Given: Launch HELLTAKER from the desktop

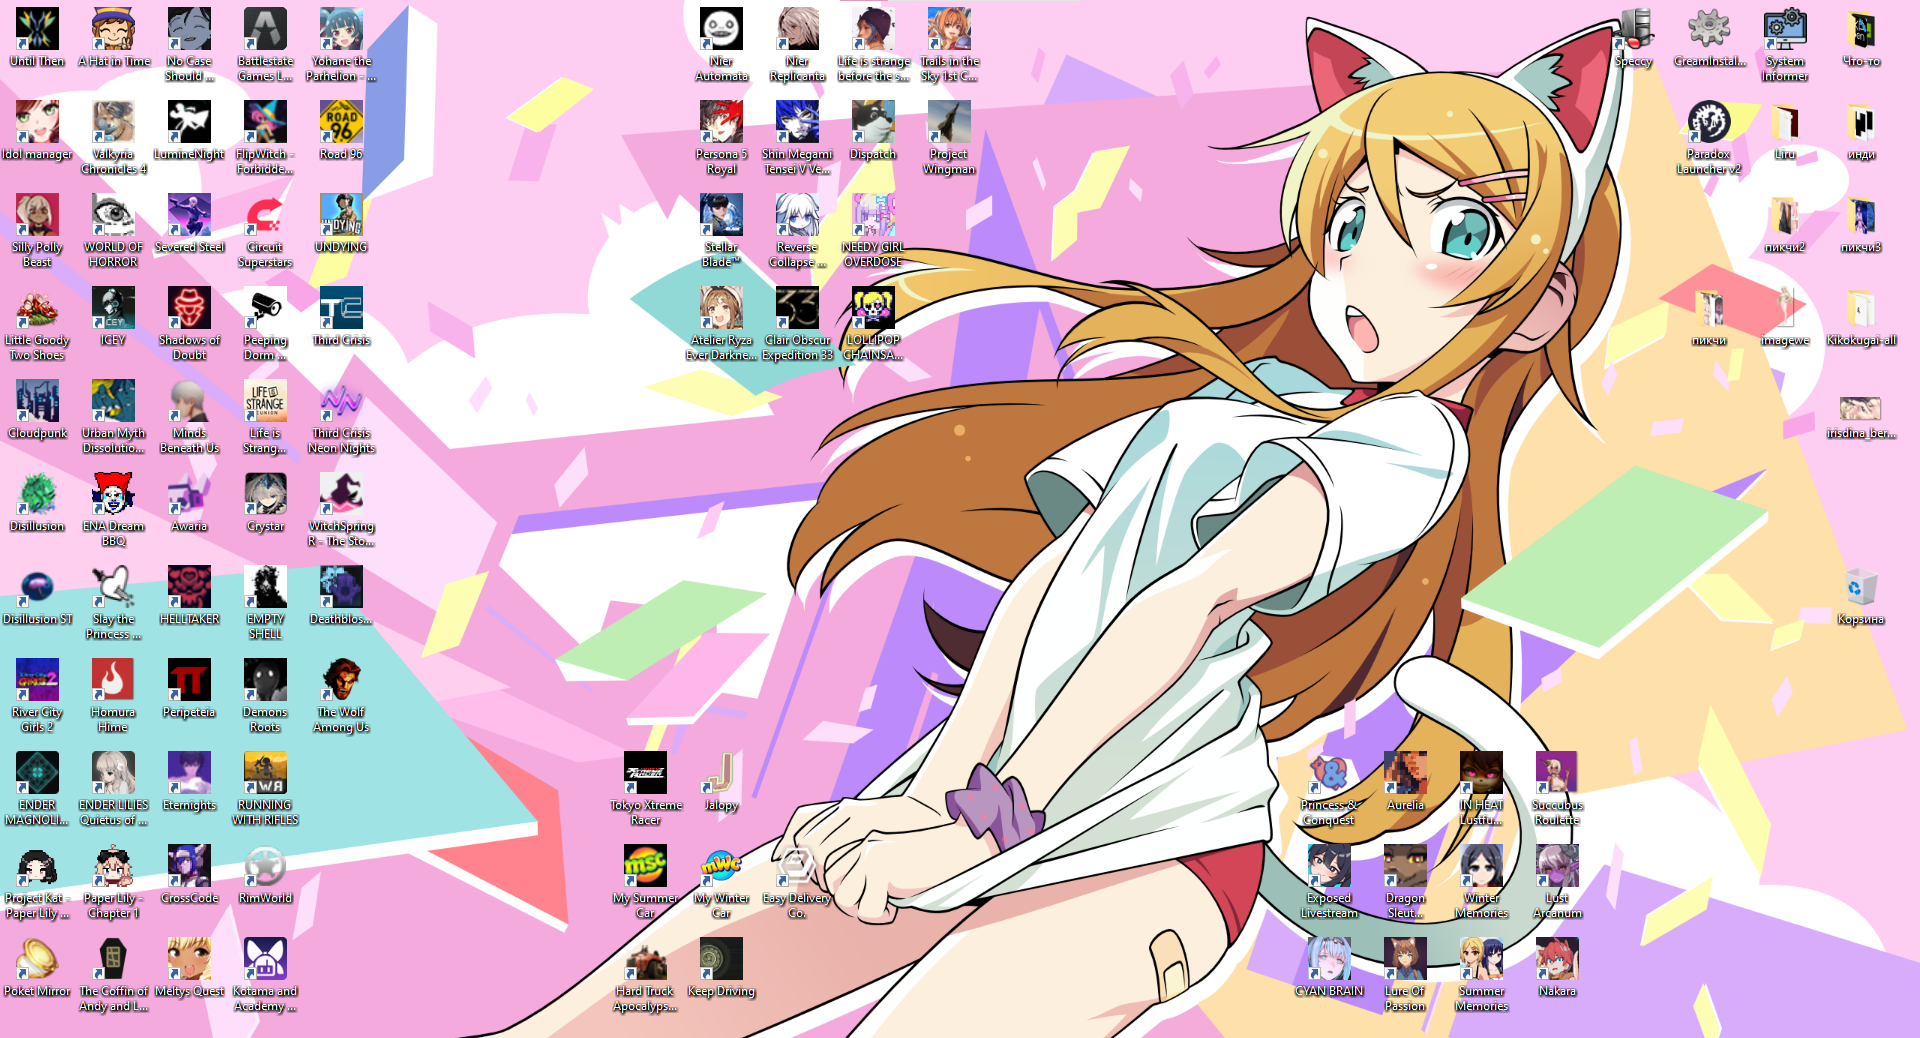Looking at the screenshot, I should tap(189, 596).
